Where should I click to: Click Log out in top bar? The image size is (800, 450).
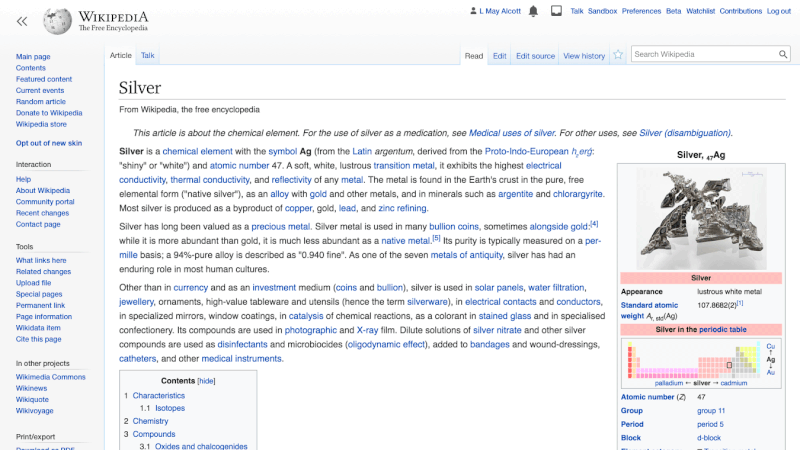[x=778, y=11]
